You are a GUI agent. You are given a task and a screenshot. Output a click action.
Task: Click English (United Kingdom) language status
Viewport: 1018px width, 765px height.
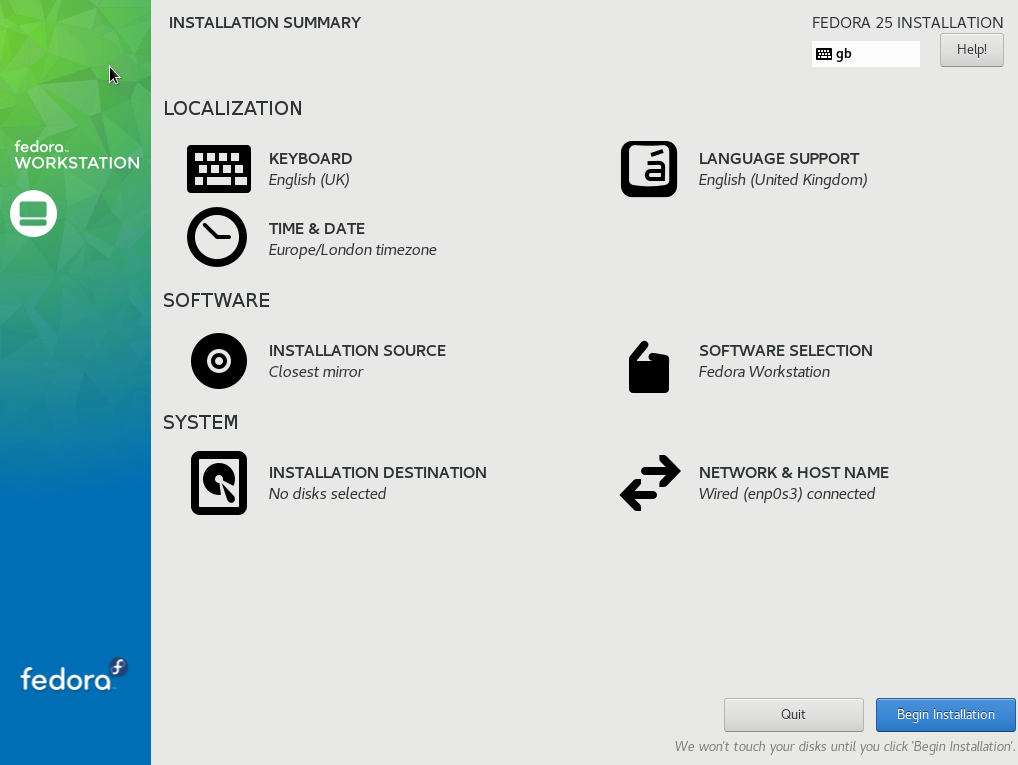coord(783,180)
